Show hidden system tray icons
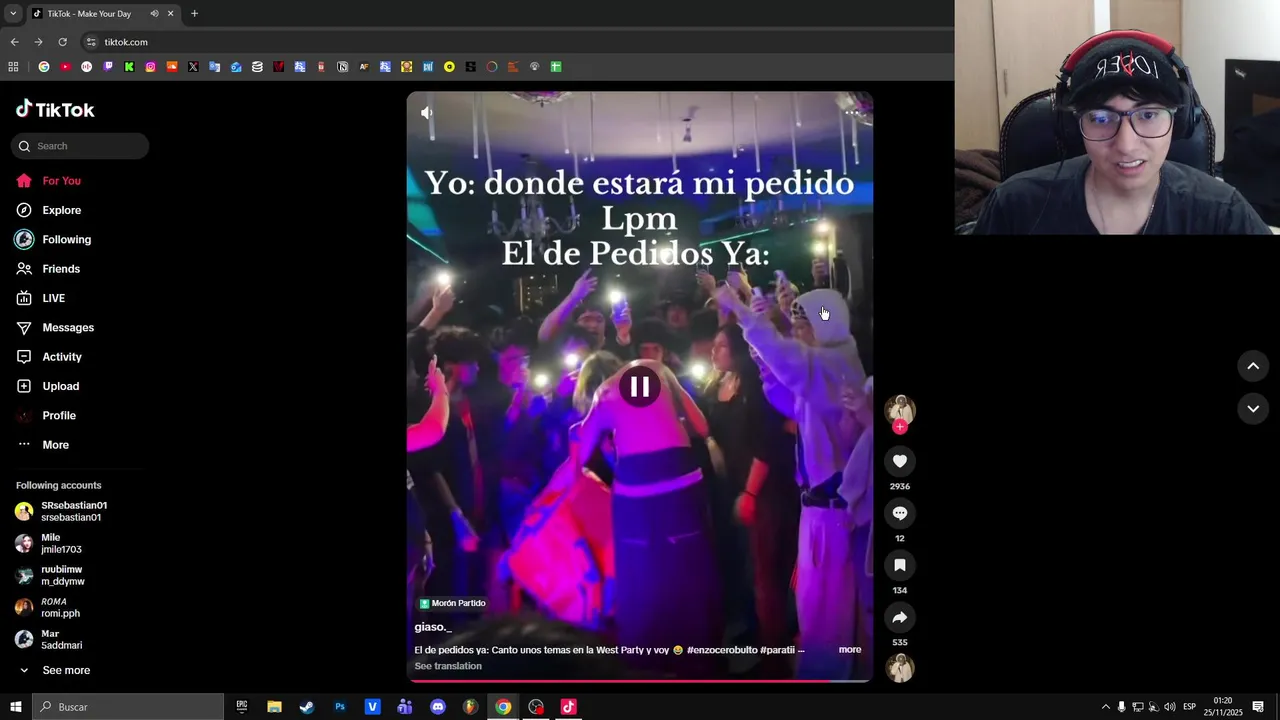 pos(1105,707)
